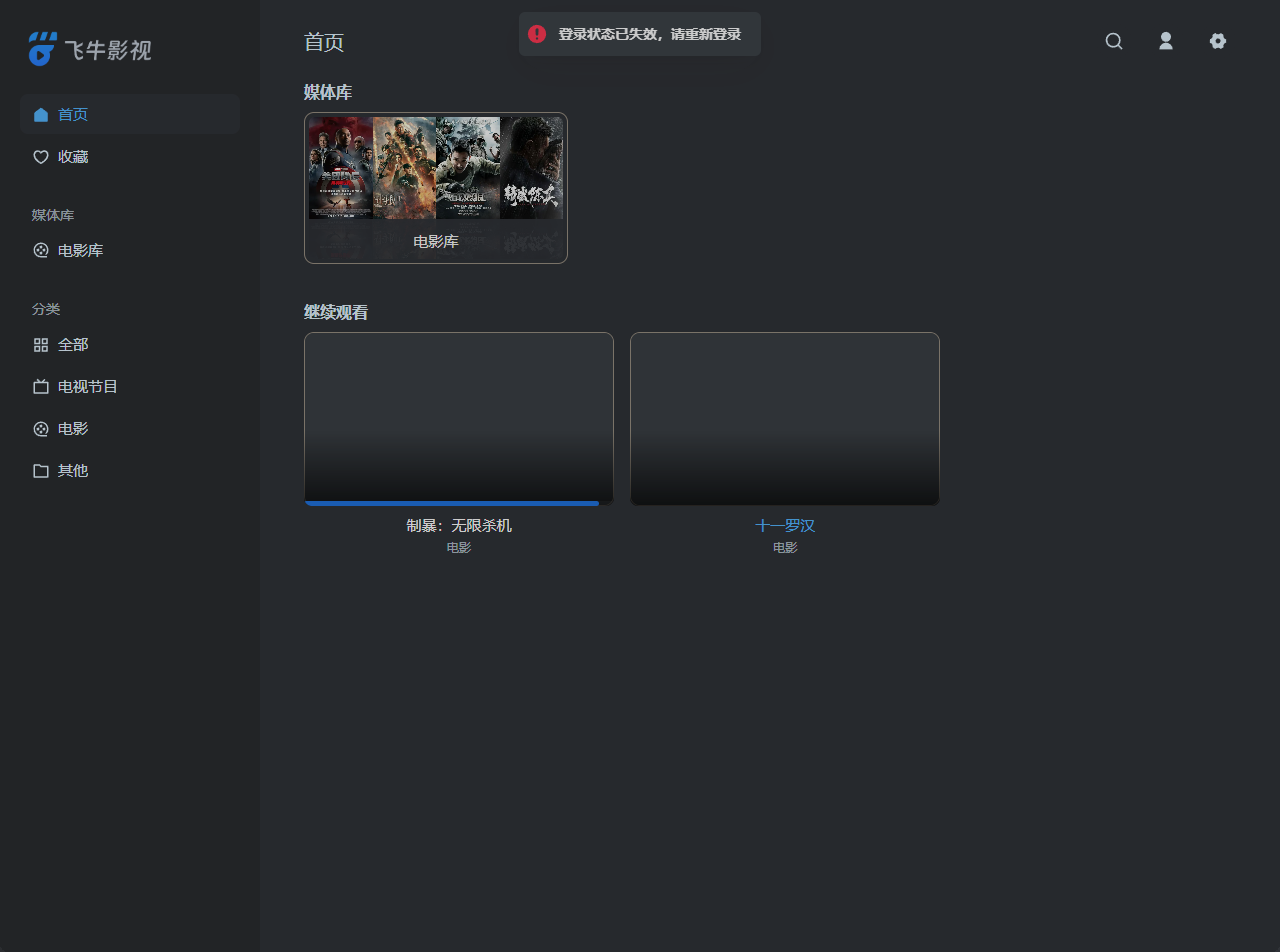Click the 继续观看 section heading
1280x952 pixels.
(336, 313)
